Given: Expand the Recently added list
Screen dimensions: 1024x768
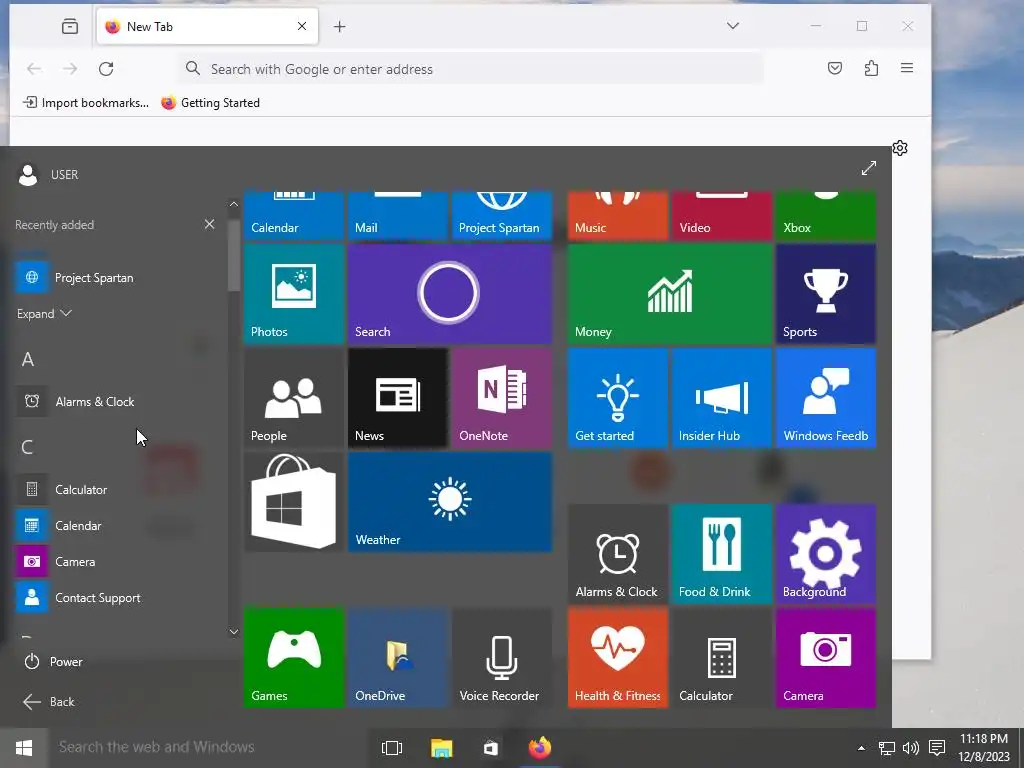Looking at the screenshot, I should click(44, 313).
